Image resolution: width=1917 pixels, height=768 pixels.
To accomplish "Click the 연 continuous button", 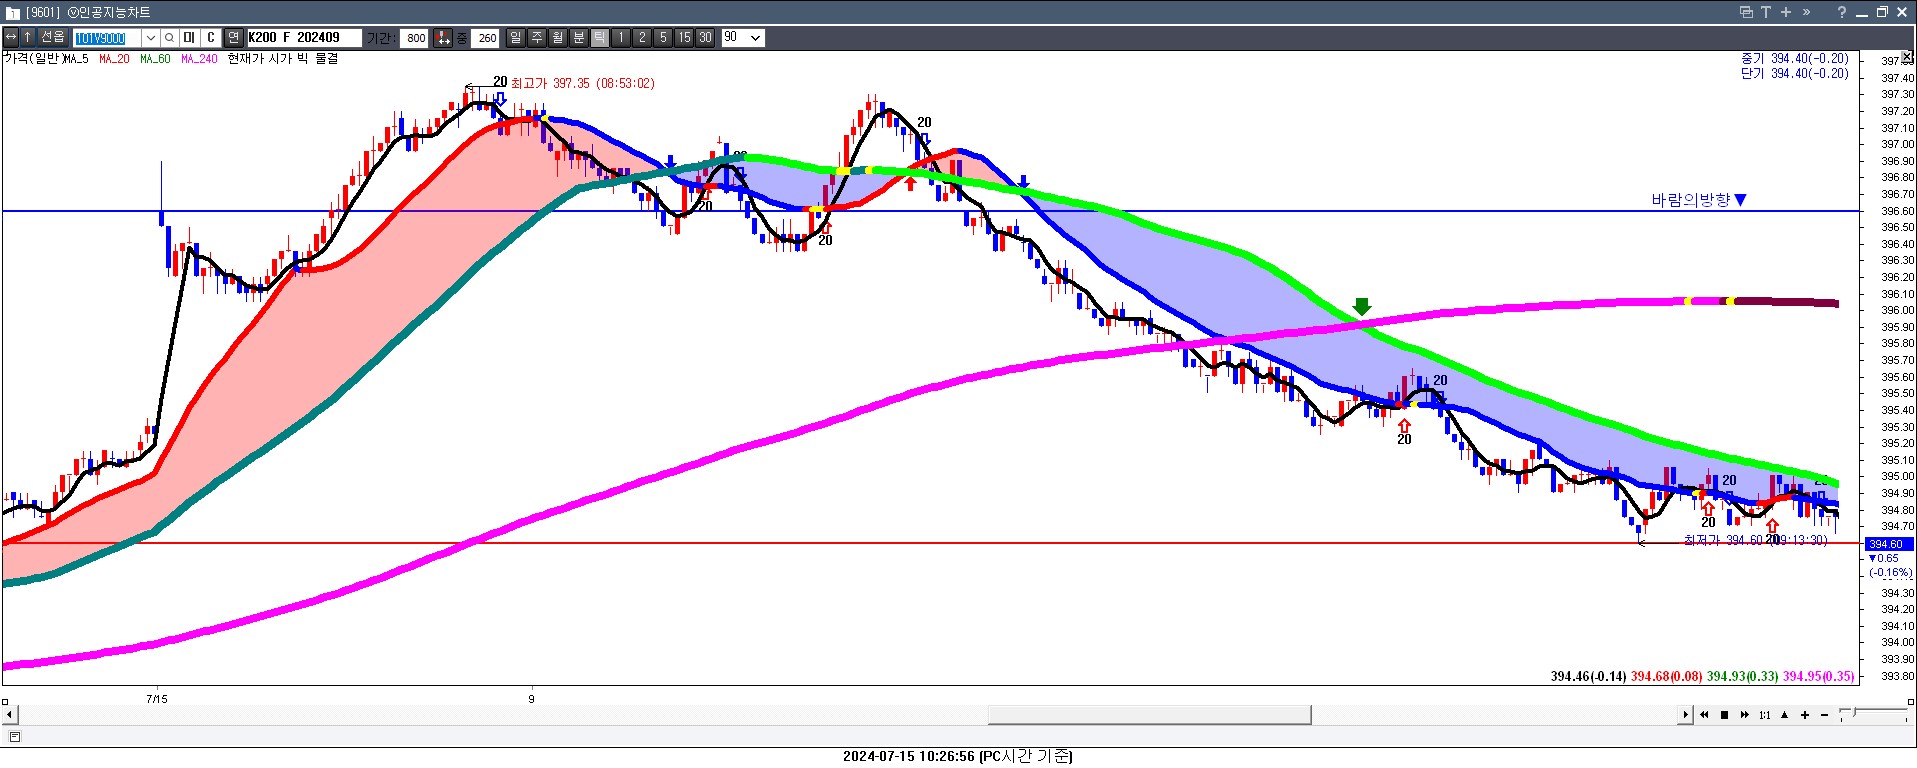I will coord(233,38).
